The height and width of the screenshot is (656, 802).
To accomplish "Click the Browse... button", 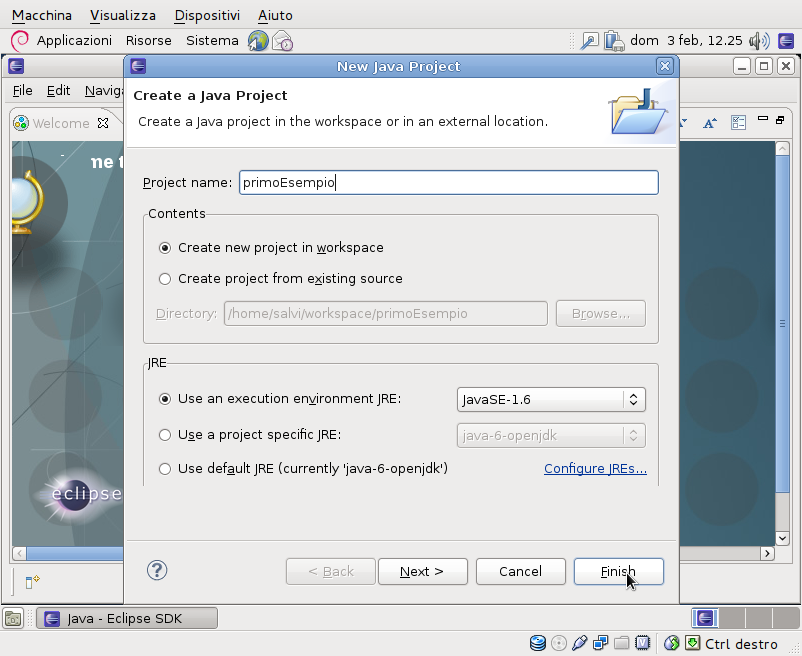I will click(x=600, y=313).
